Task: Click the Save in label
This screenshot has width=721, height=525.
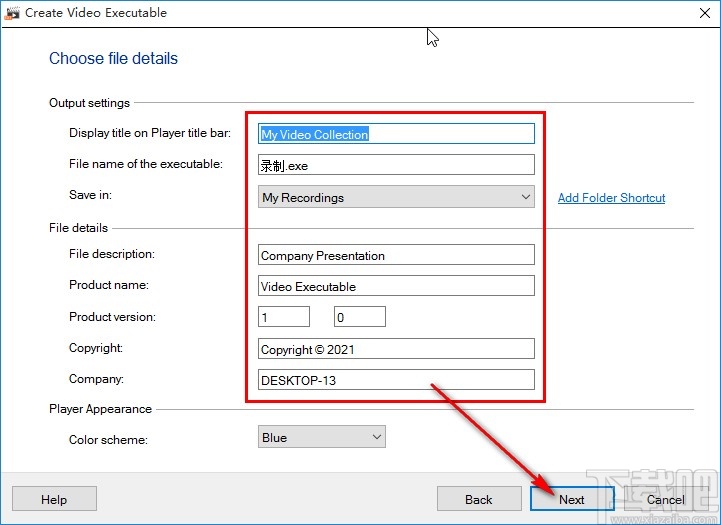Action: coord(92,195)
